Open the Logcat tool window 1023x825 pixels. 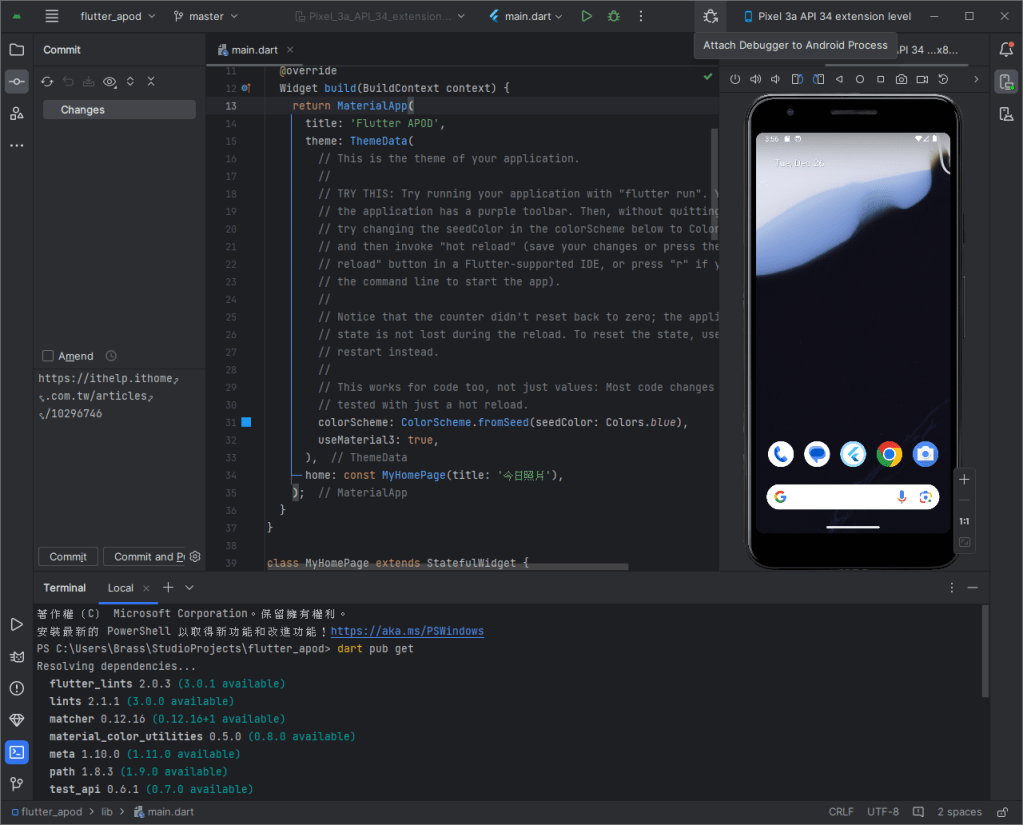click(x=17, y=656)
